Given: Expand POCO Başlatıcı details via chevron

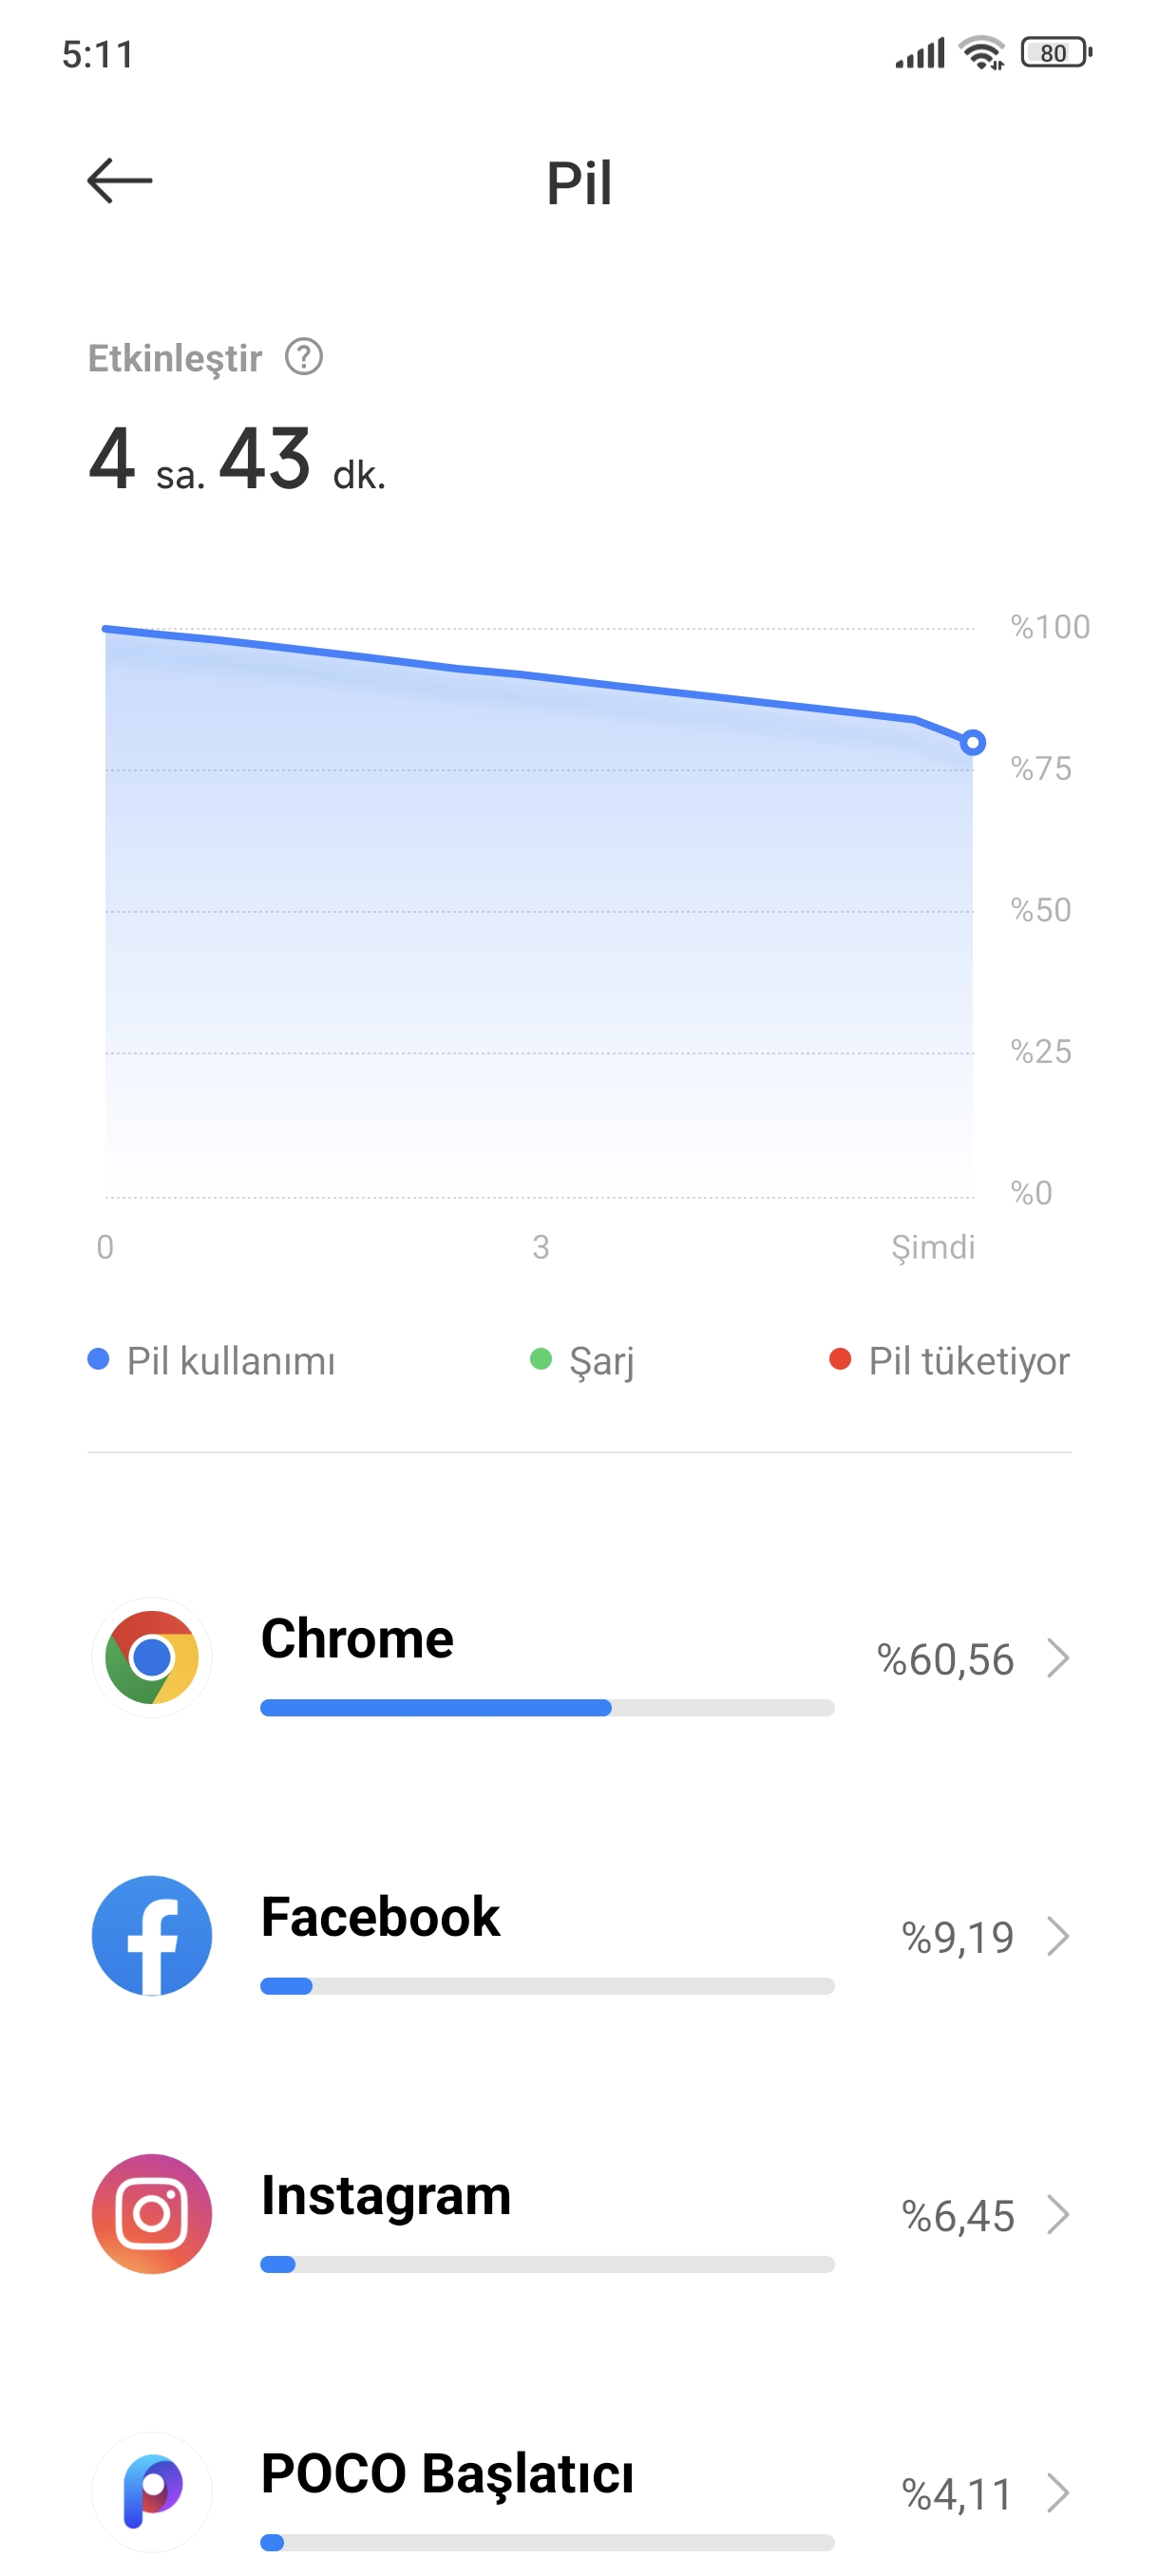Looking at the screenshot, I should coord(1058,2493).
